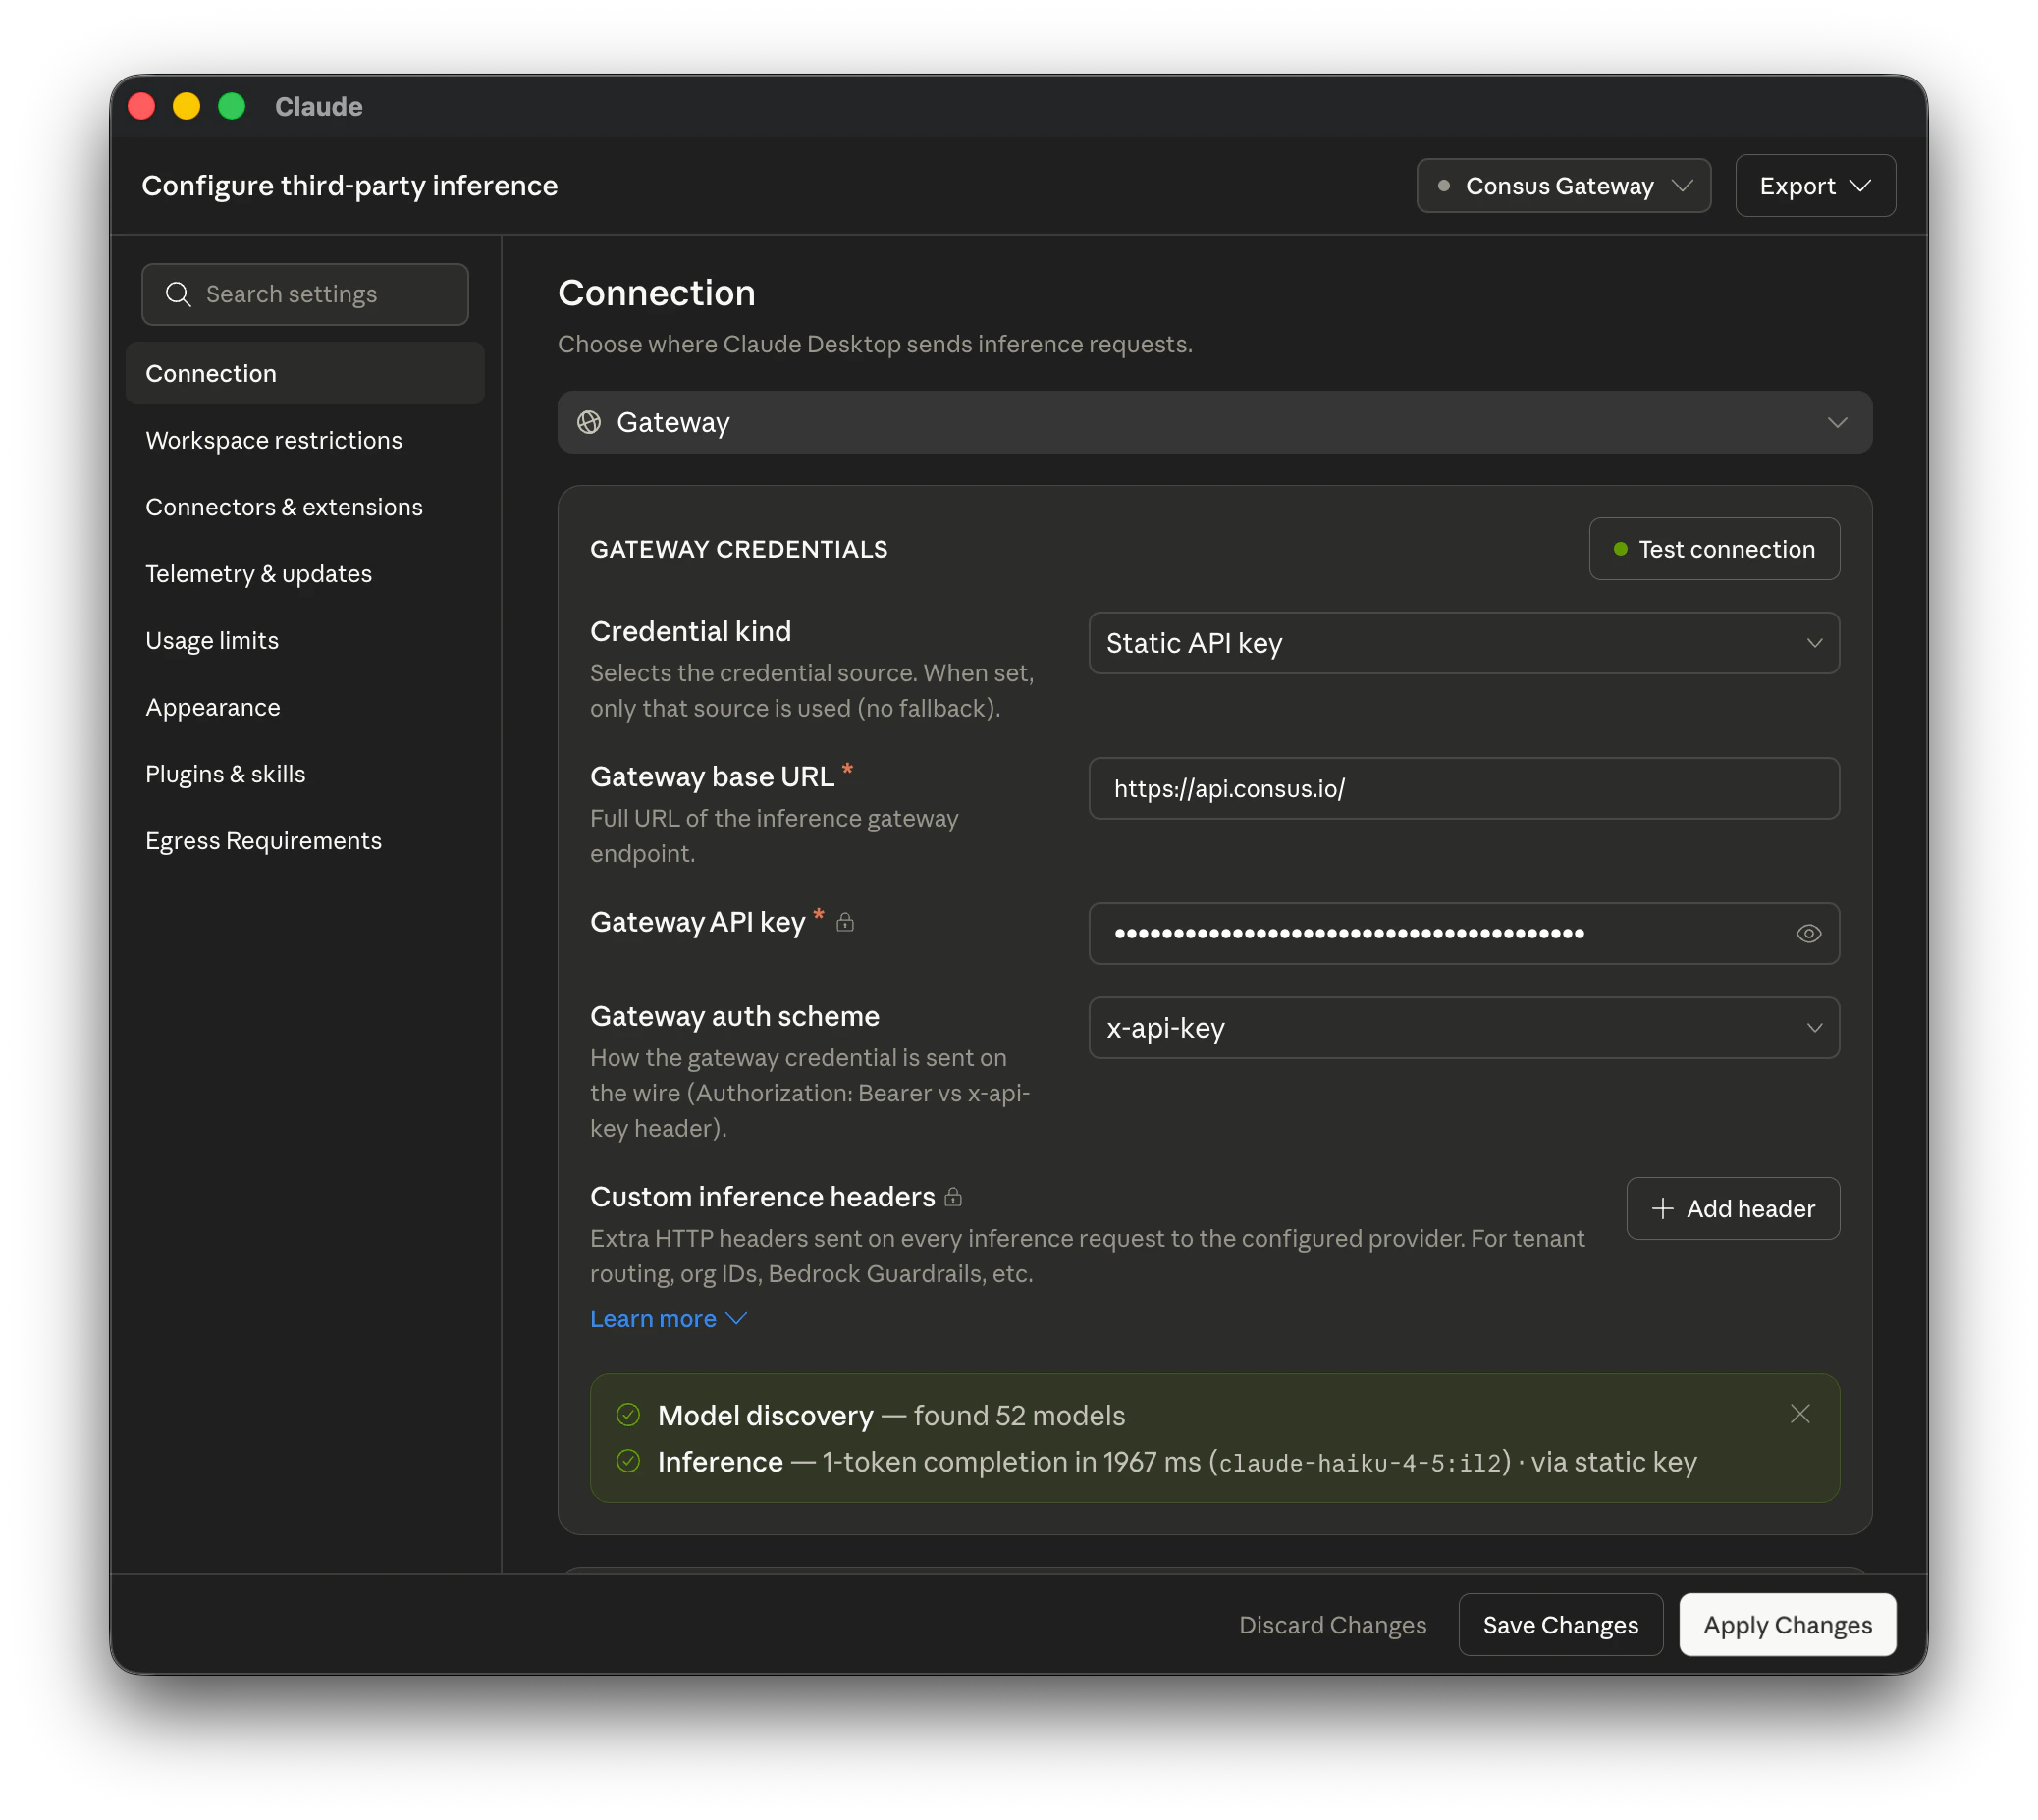
Task: Click the plus icon in Add header
Action: click(x=1662, y=1209)
